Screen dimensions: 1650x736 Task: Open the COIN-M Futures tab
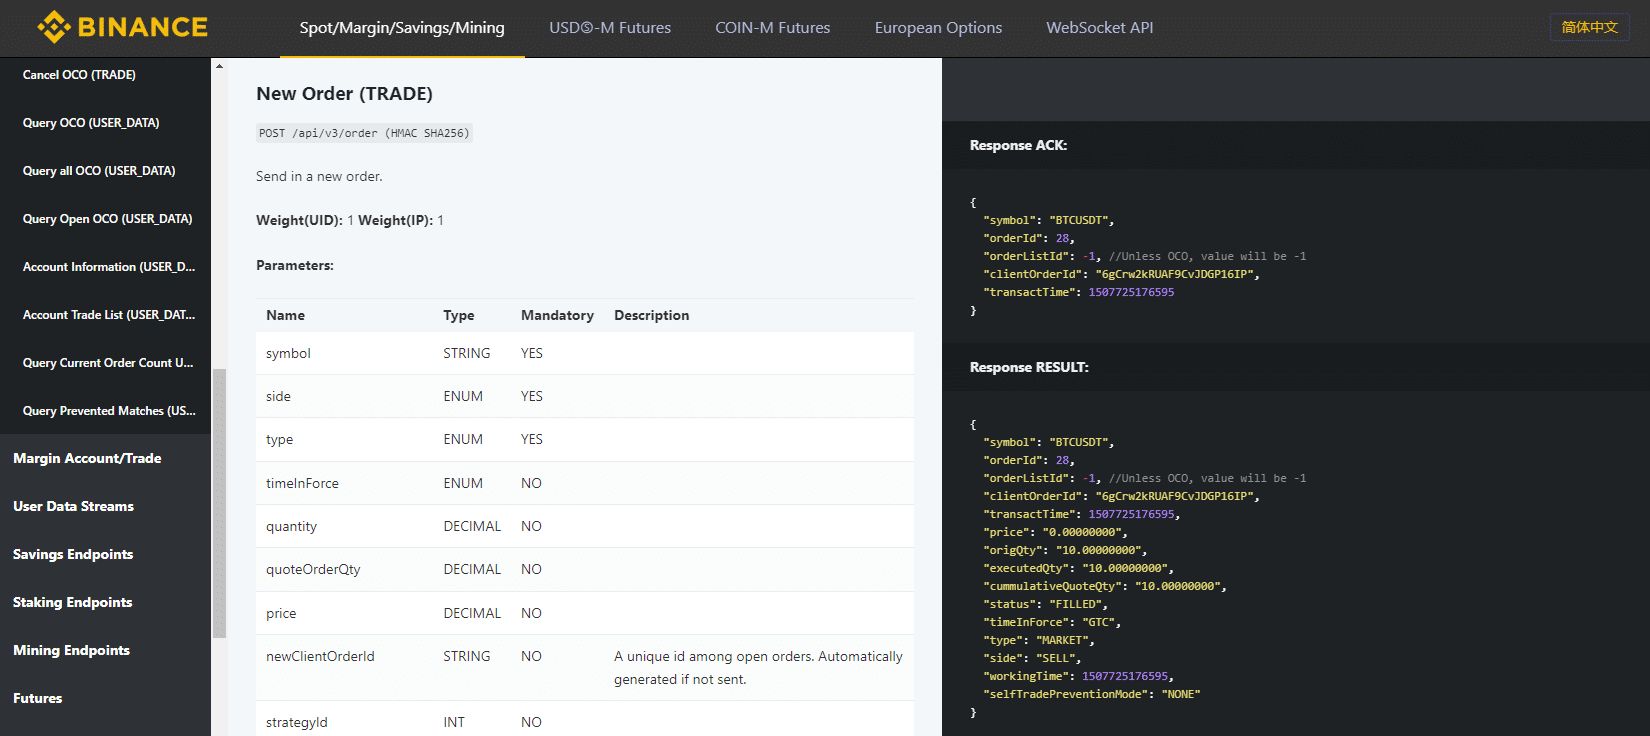(772, 28)
